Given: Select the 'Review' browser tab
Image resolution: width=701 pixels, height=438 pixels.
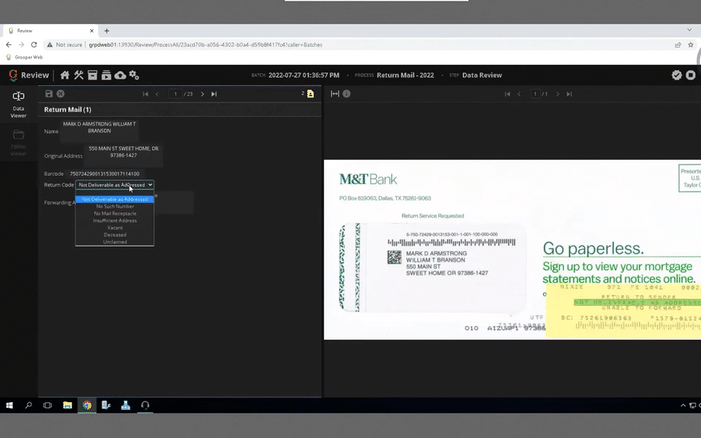Looking at the screenshot, I should [49, 31].
